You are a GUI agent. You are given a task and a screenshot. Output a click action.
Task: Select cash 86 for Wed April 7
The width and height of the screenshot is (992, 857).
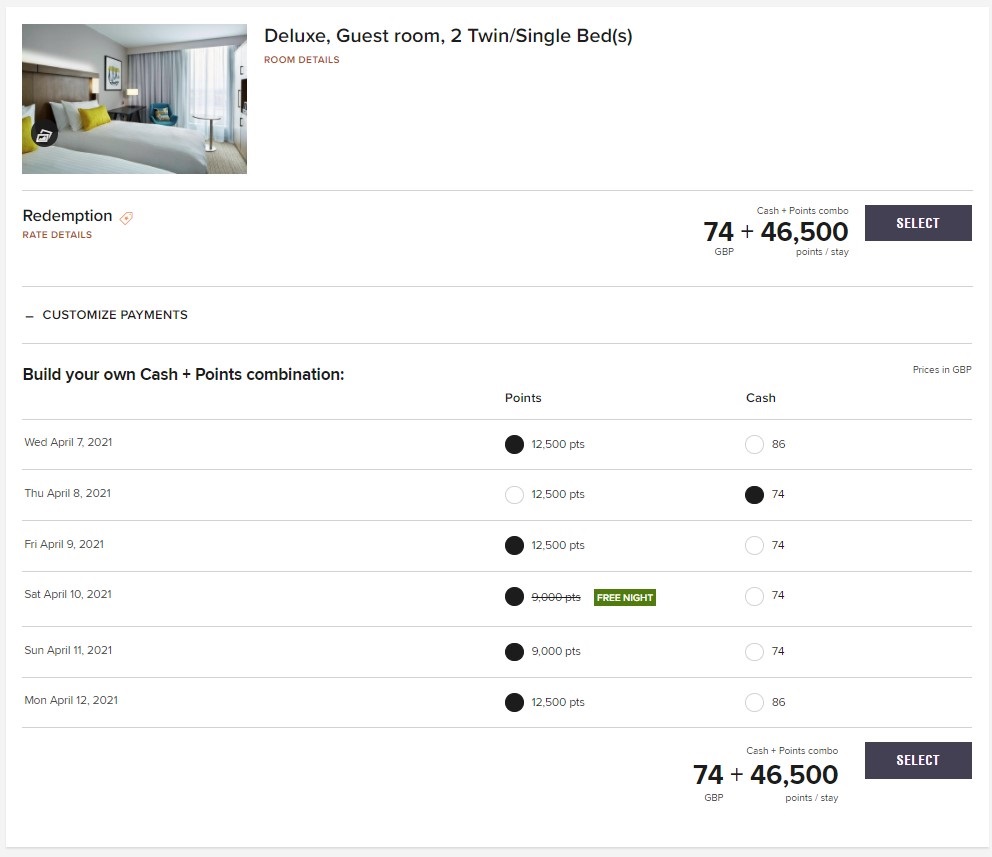tap(754, 444)
